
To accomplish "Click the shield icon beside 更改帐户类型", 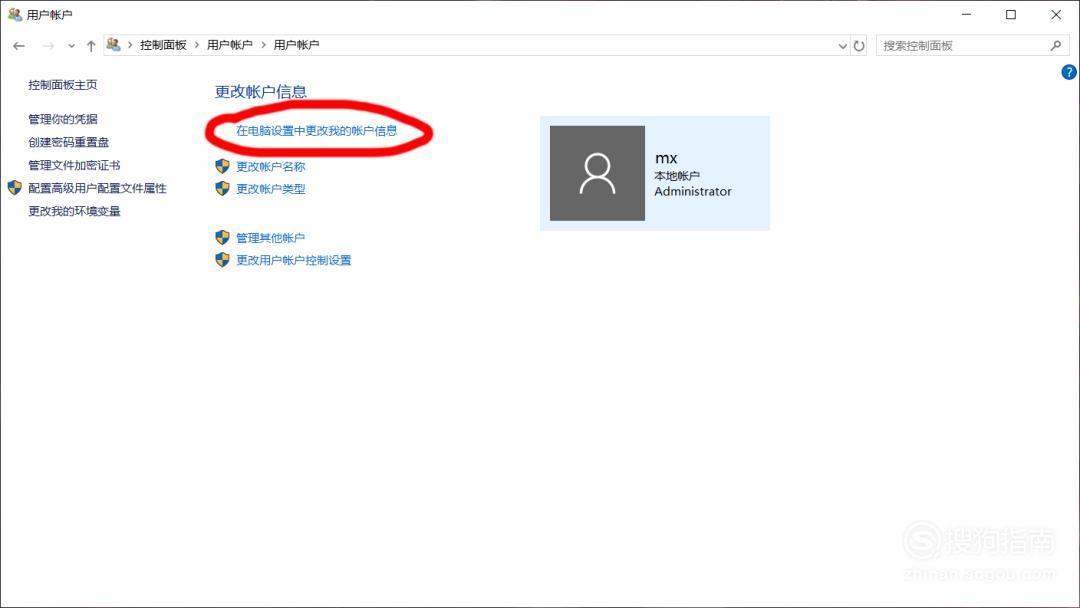I will click(x=222, y=188).
